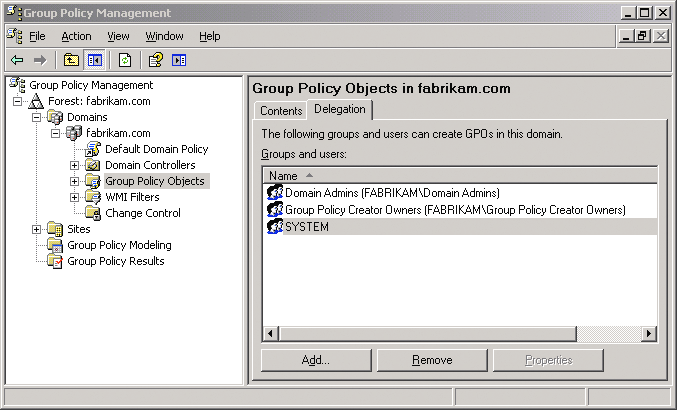Click the Default Domain Policy scroll icon
This screenshot has width=677, height=410.
click(x=93, y=149)
